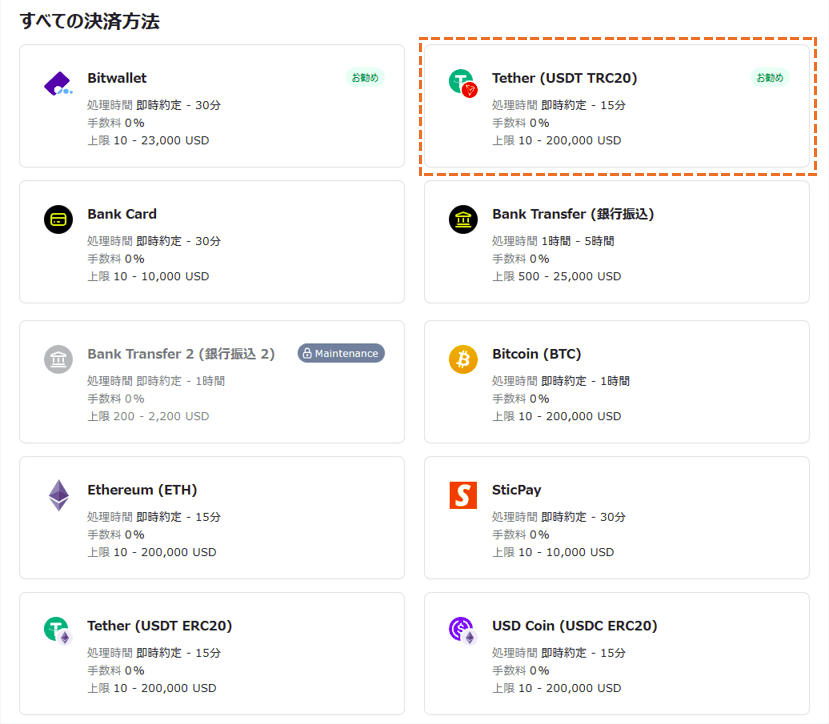Click the お勧め badge on Tether TRC20

click(x=770, y=78)
